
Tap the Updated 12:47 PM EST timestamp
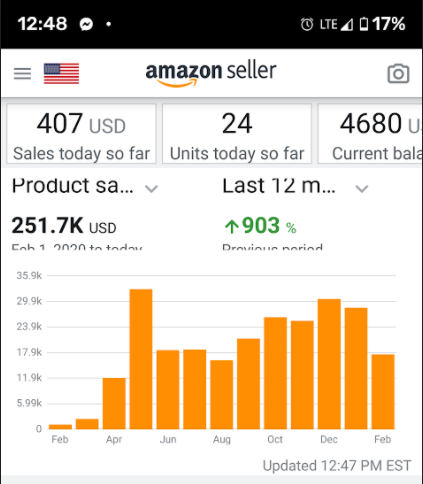(x=337, y=466)
